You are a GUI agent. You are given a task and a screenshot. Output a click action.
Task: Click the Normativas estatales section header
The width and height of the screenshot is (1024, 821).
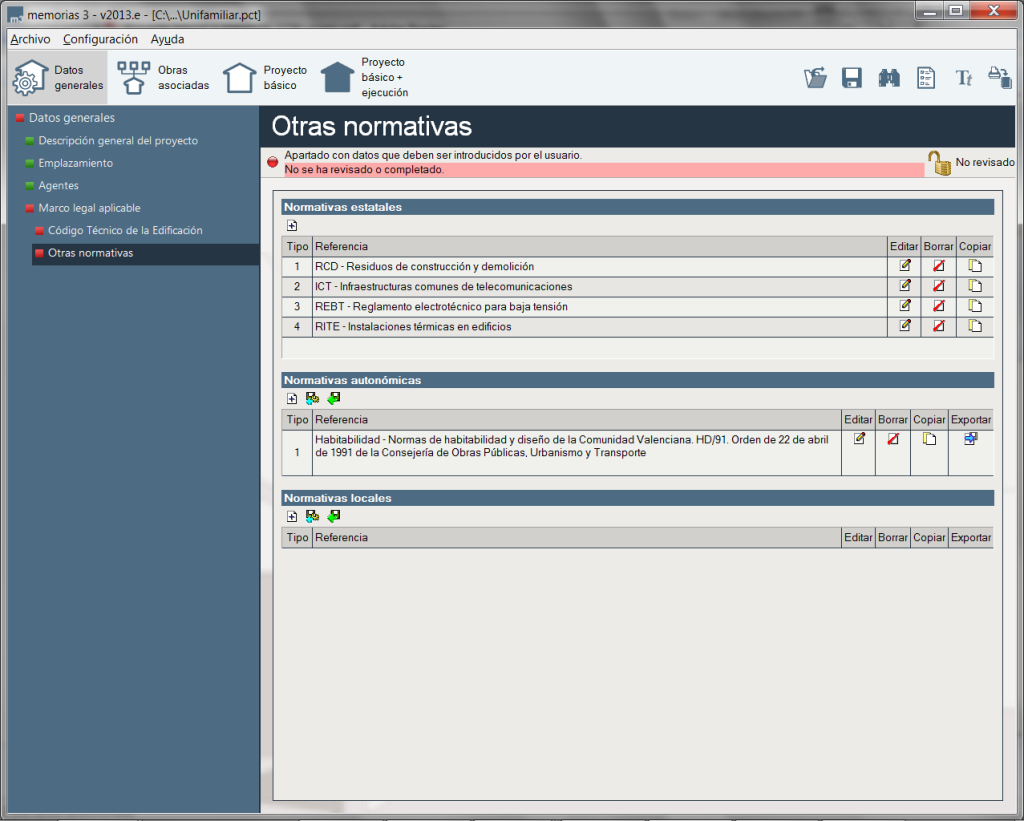(637, 207)
